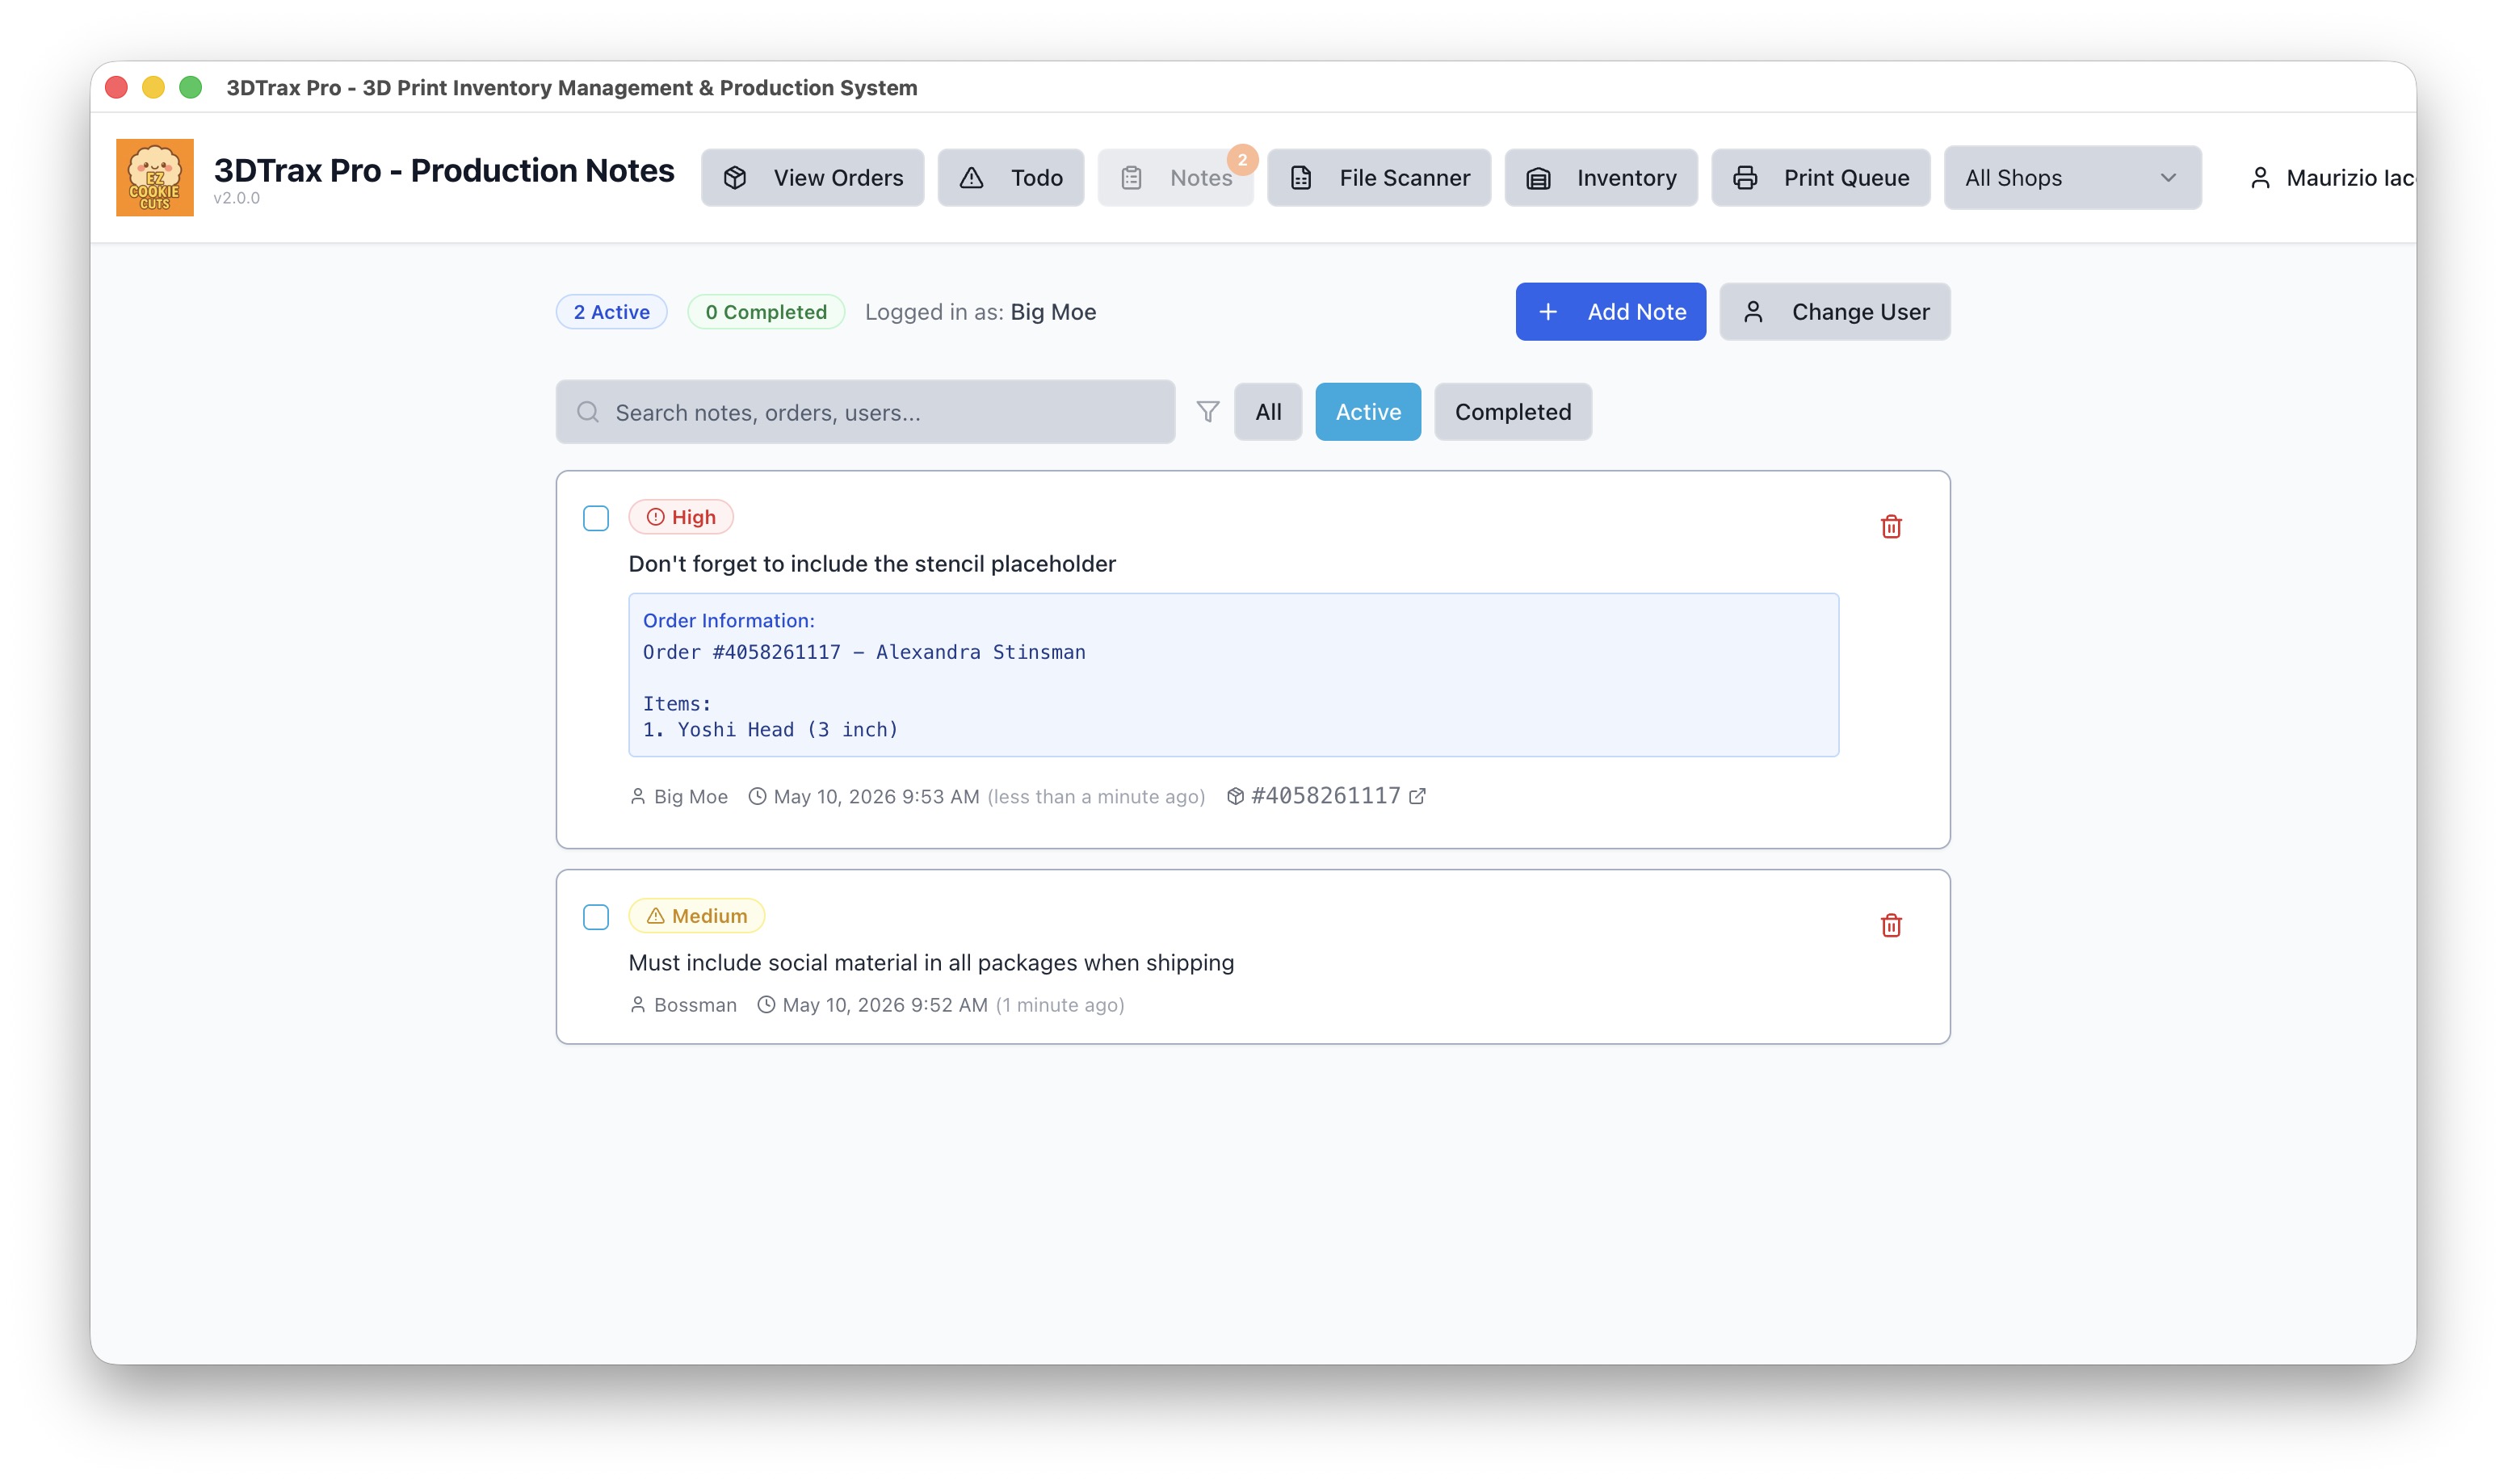
Task: Click the magnifier icon in search box
Action: [x=588, y=412]
